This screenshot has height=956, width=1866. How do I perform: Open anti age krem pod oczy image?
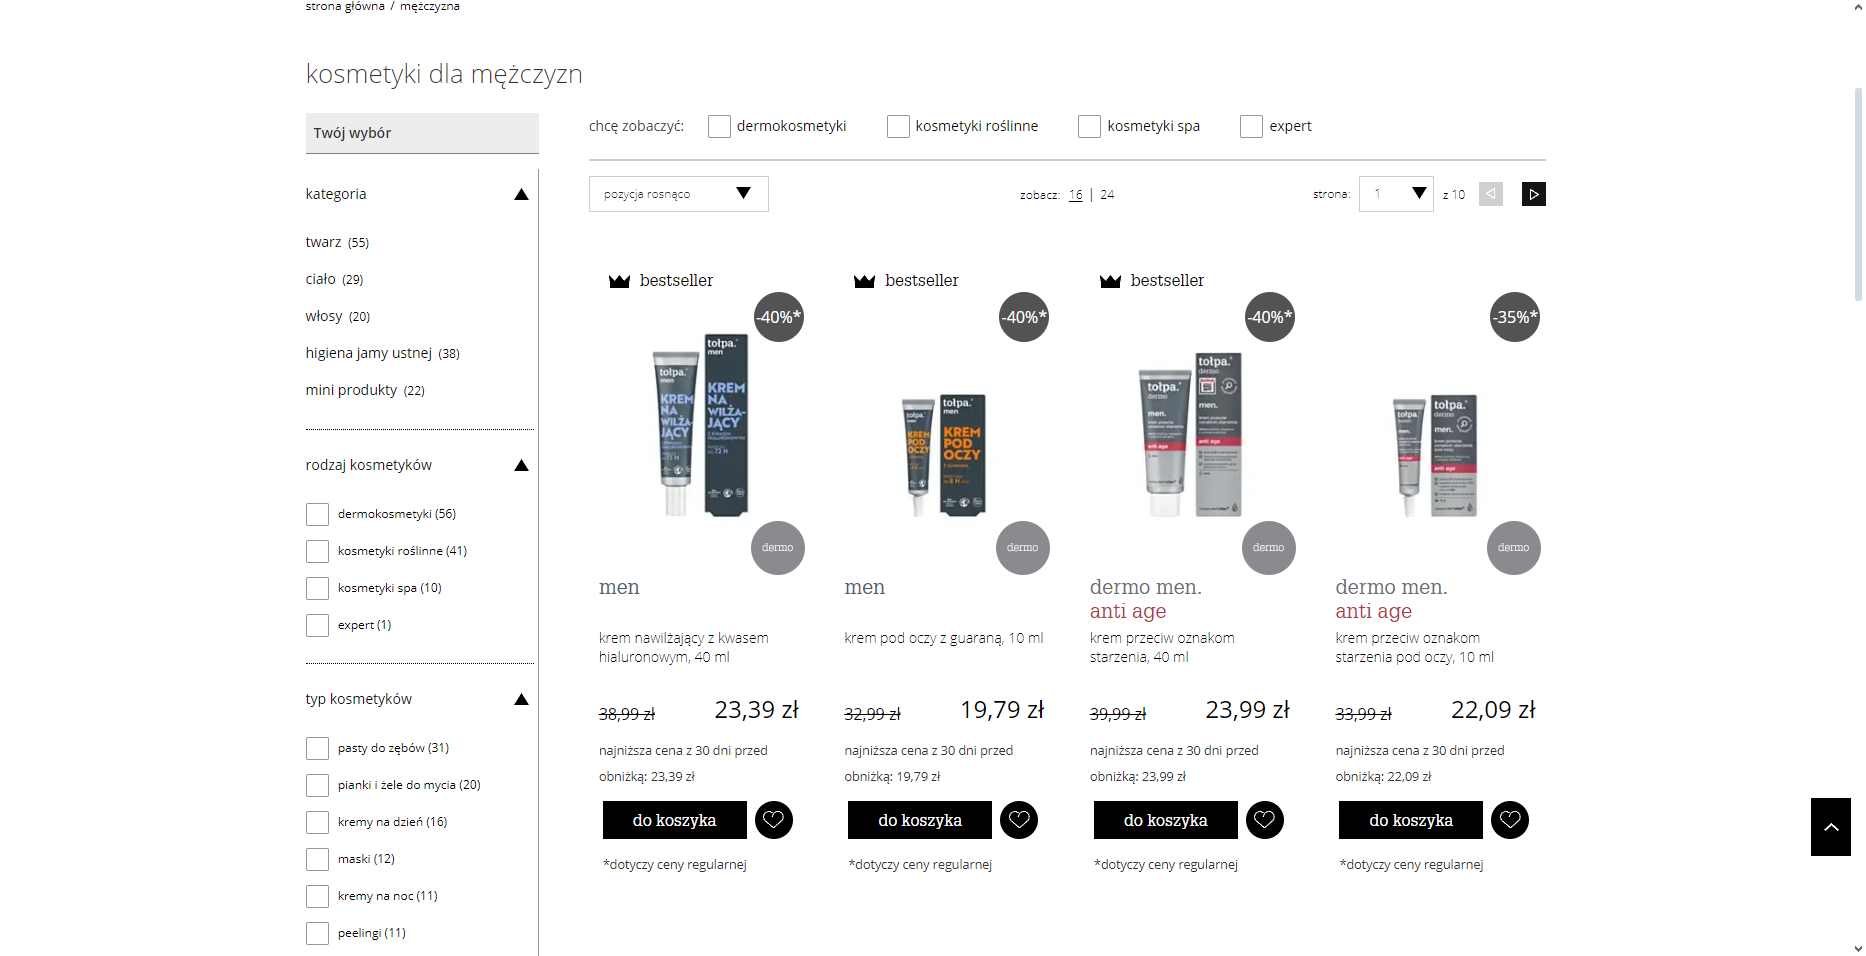point(1436,455)
